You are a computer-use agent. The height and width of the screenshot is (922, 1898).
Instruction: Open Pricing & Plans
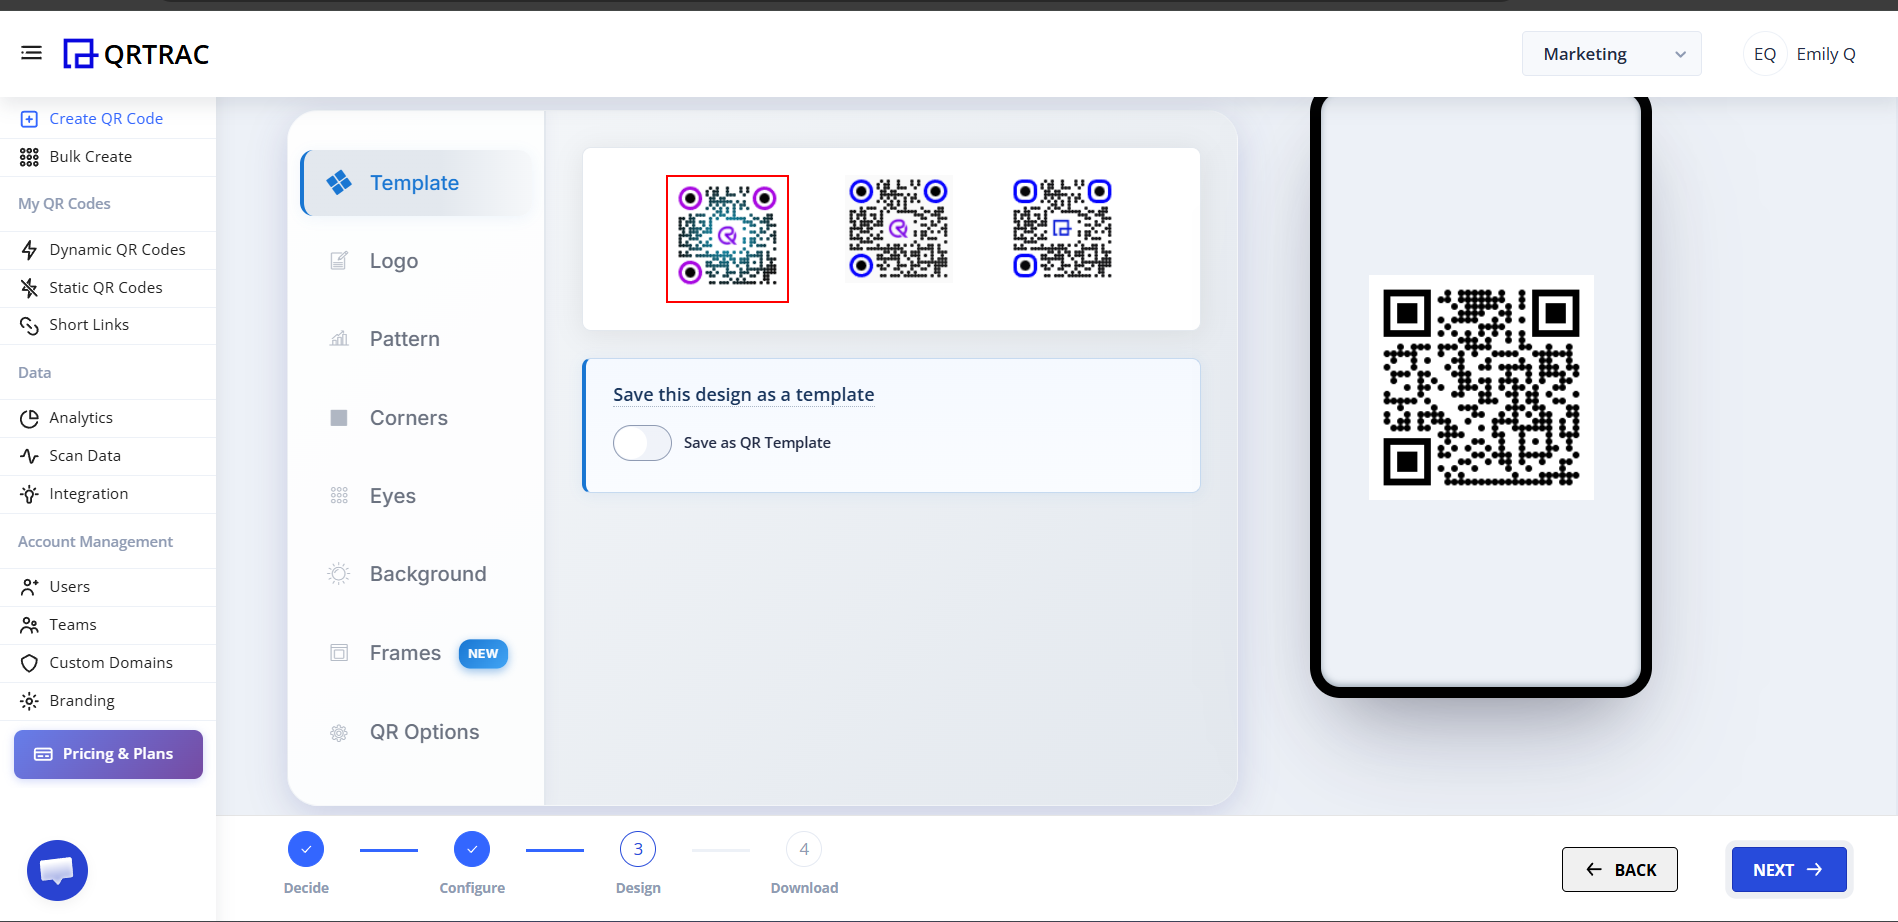click(108, 754)
